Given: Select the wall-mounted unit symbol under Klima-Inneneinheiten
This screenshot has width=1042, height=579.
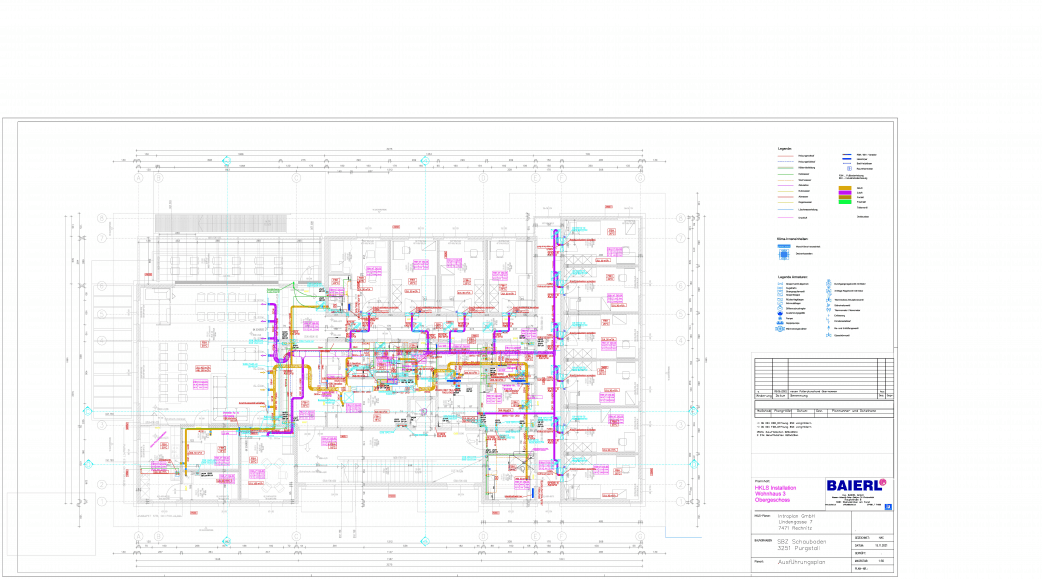Looking at the screenshot, I should coord(784,246).
